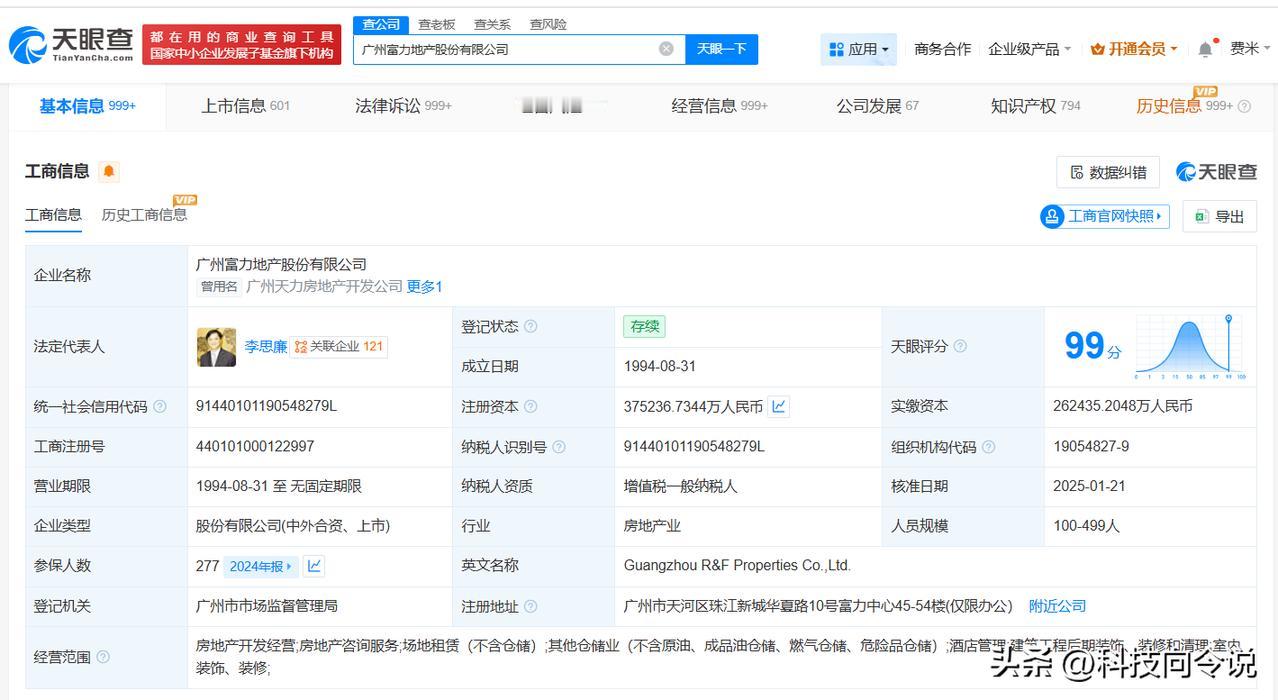Image resolution: width=1278 pixels, height=700 pixels.
Task: Open the 应用 dropdown menu
Action: click(x=859, y=49)
